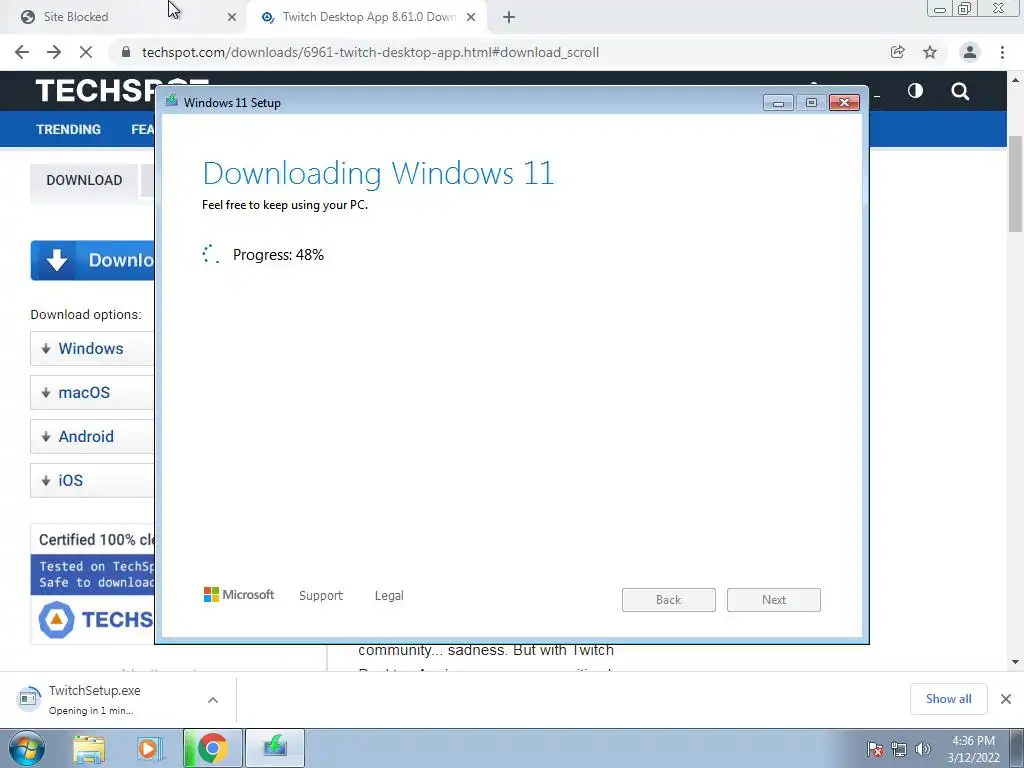
Task: Click Show all downloads
Action: (x=948, y=699)
